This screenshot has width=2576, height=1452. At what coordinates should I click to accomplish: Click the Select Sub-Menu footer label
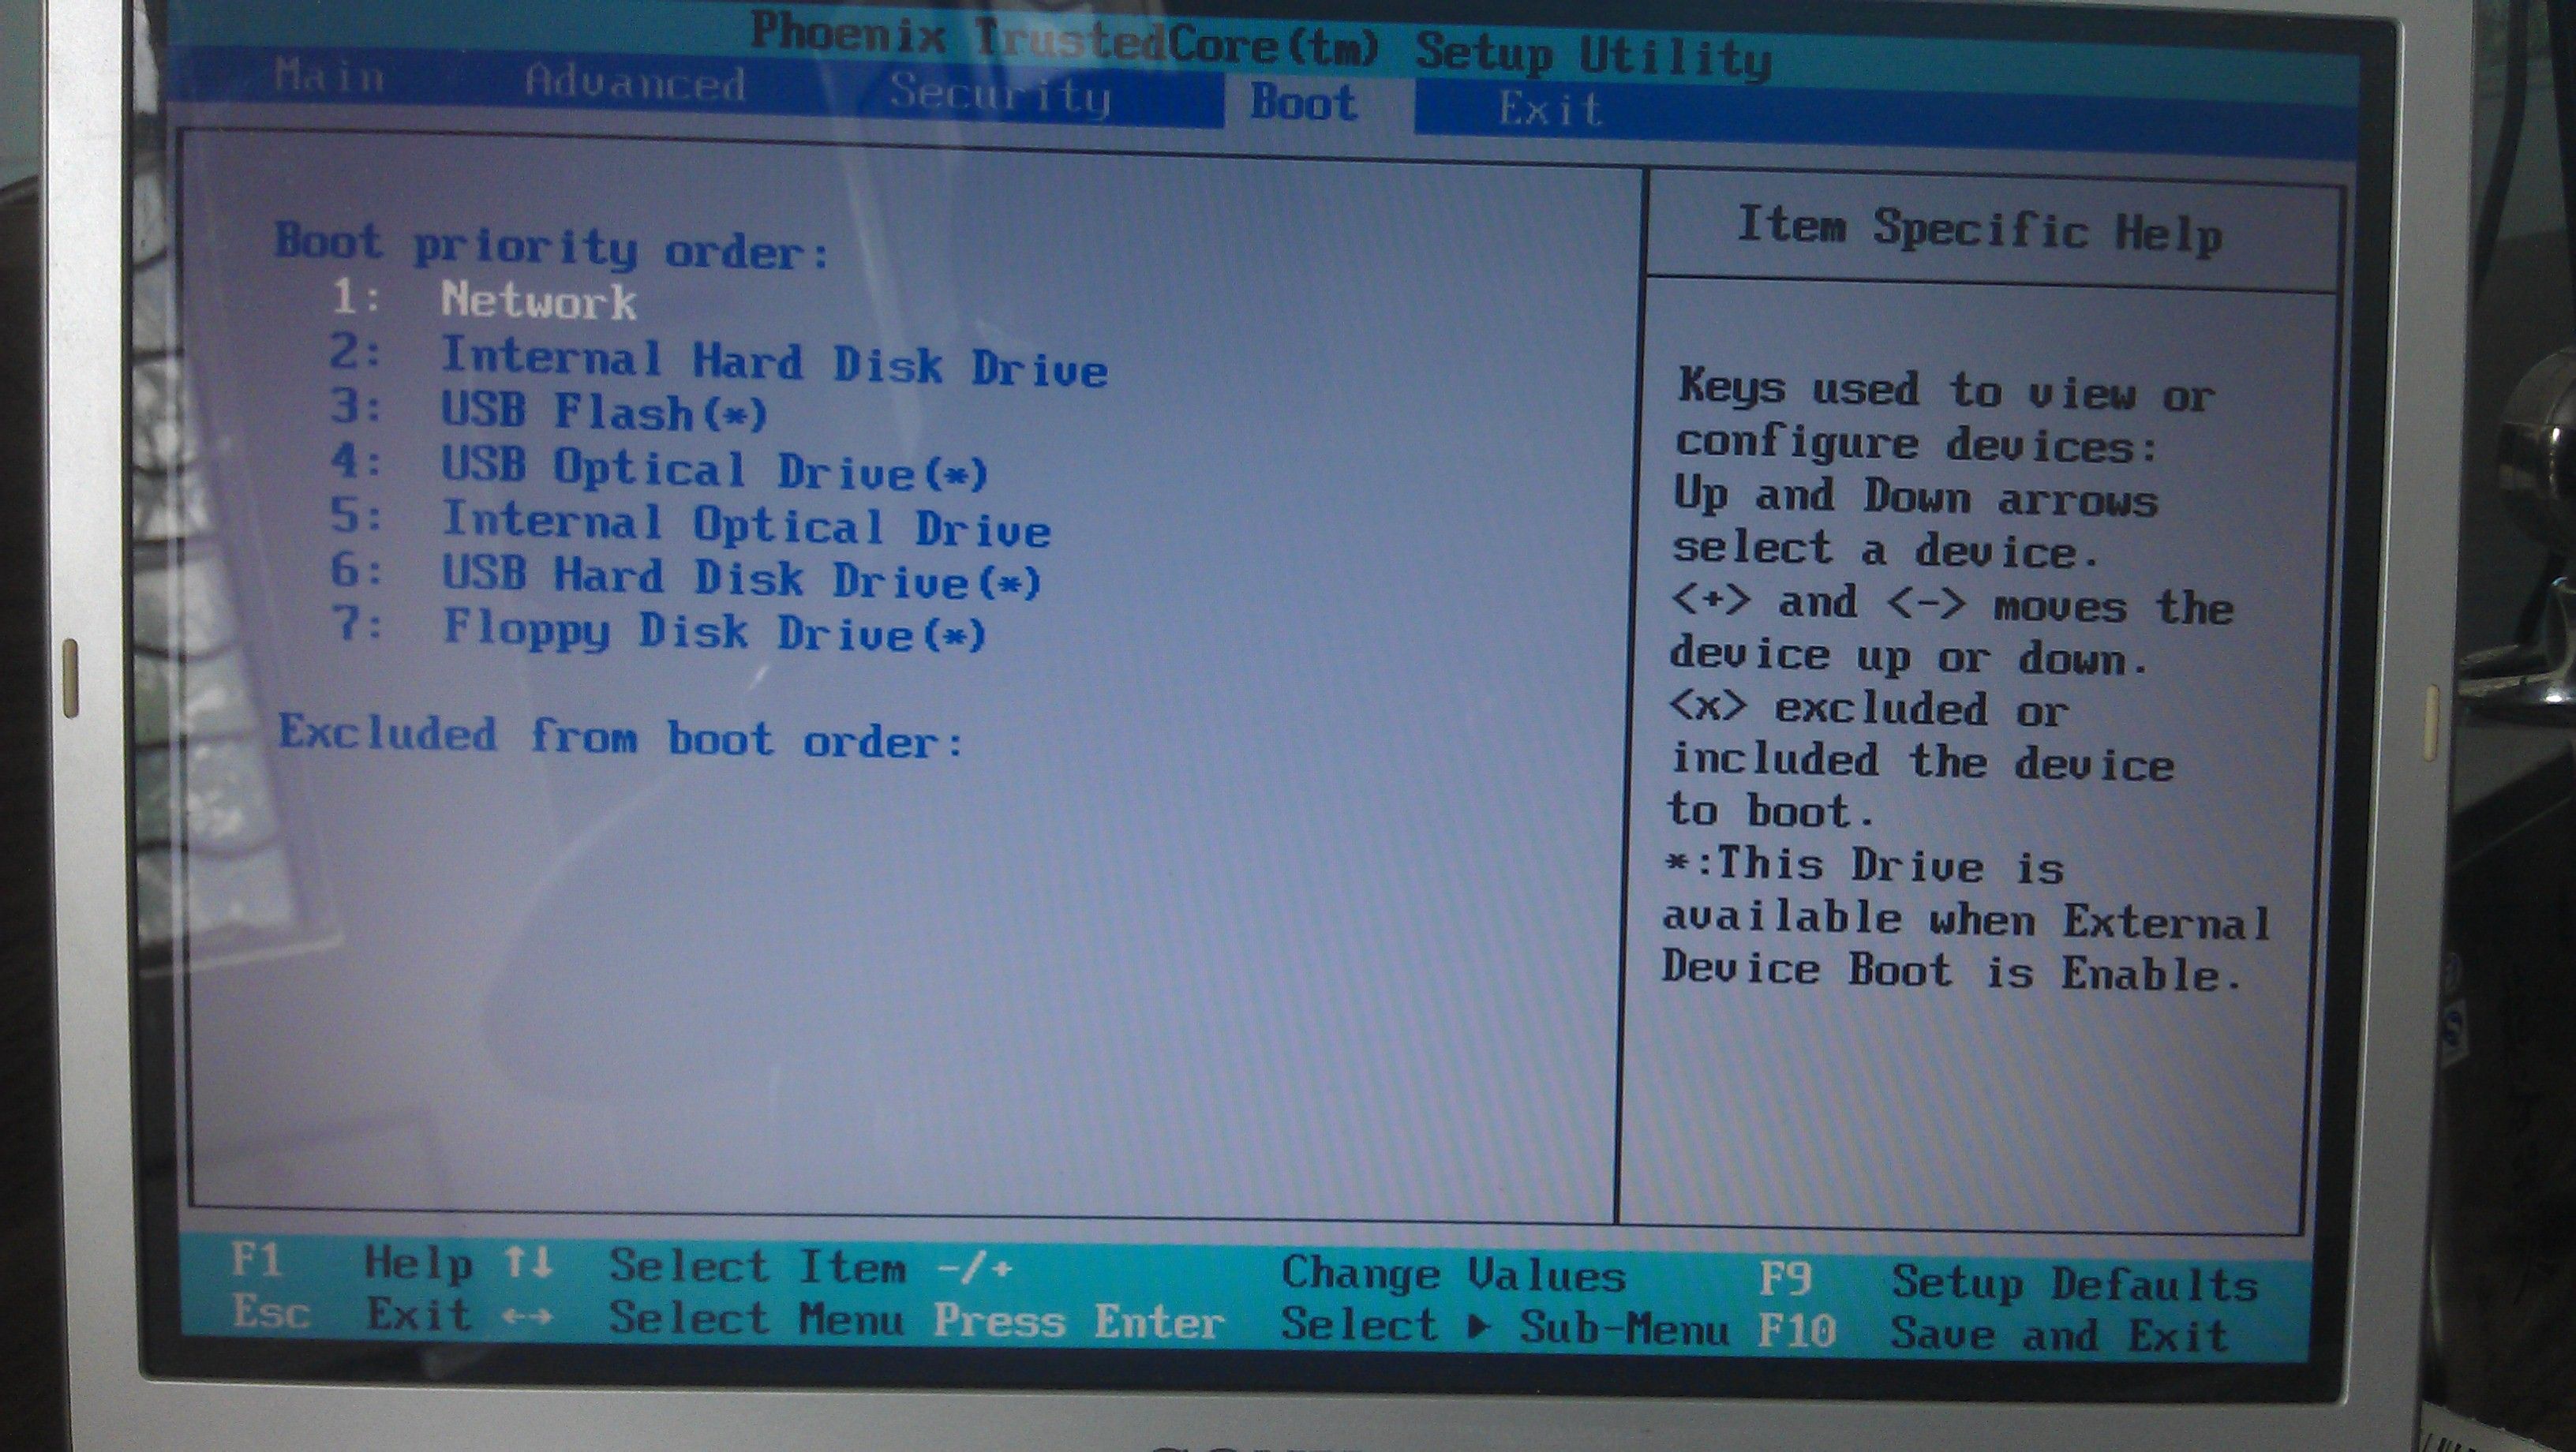click(x=1505, y=1326)
